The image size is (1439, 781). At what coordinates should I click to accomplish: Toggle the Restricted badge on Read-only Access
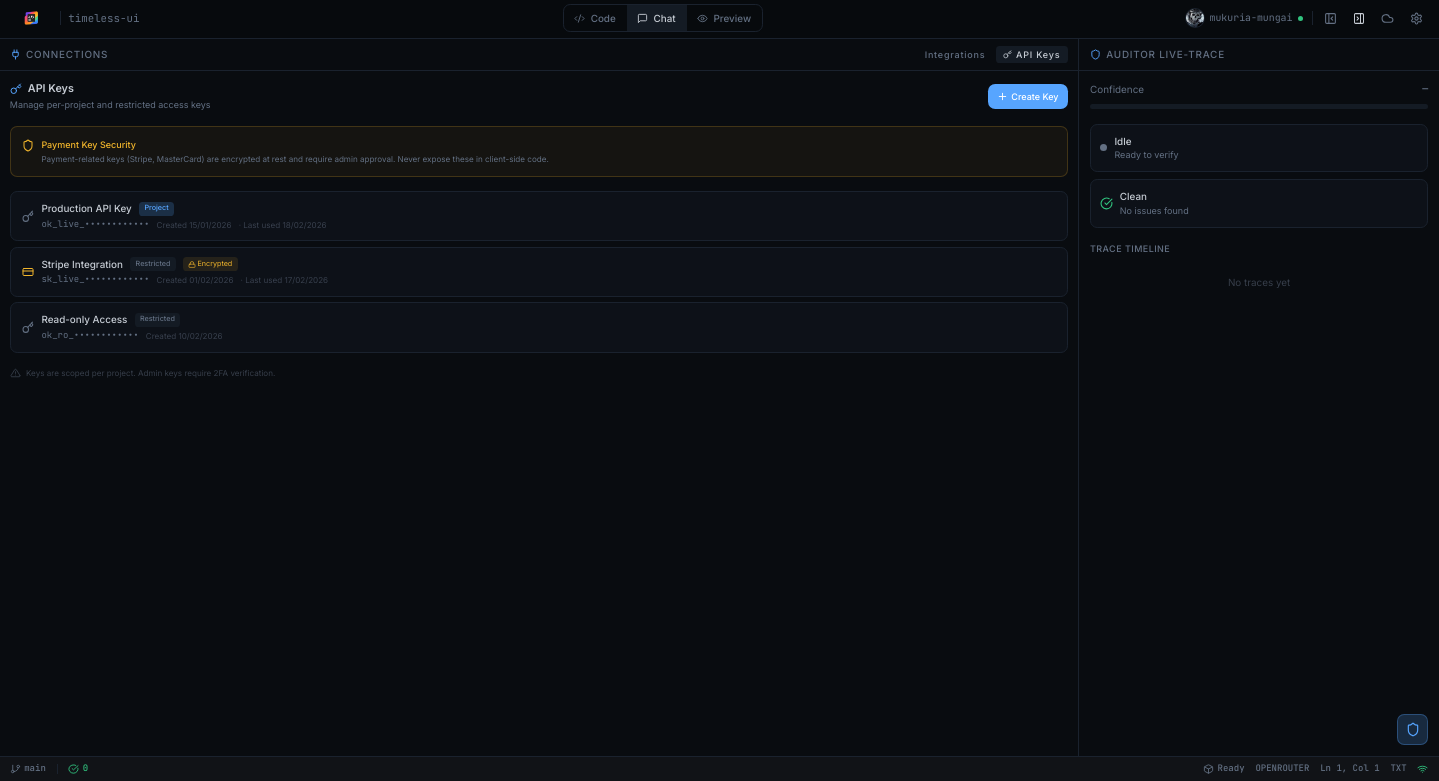point(156,318)
